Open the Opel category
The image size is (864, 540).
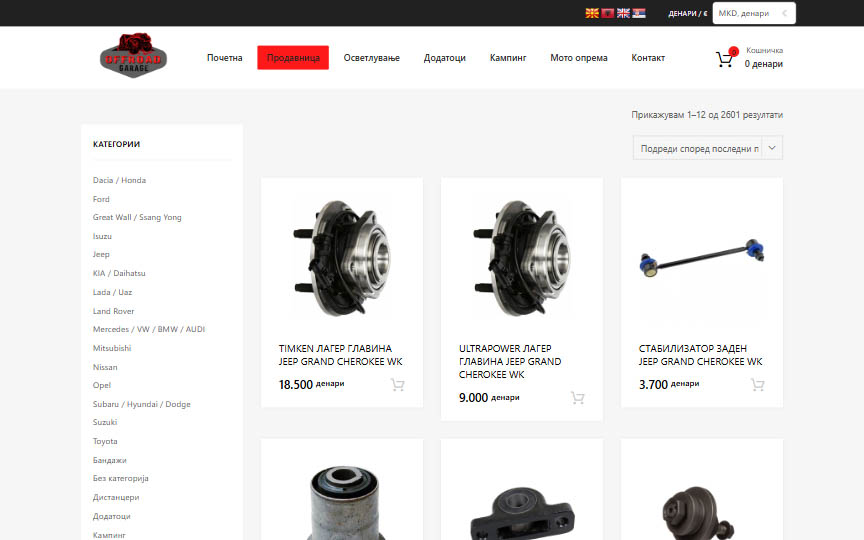[101, 385]
